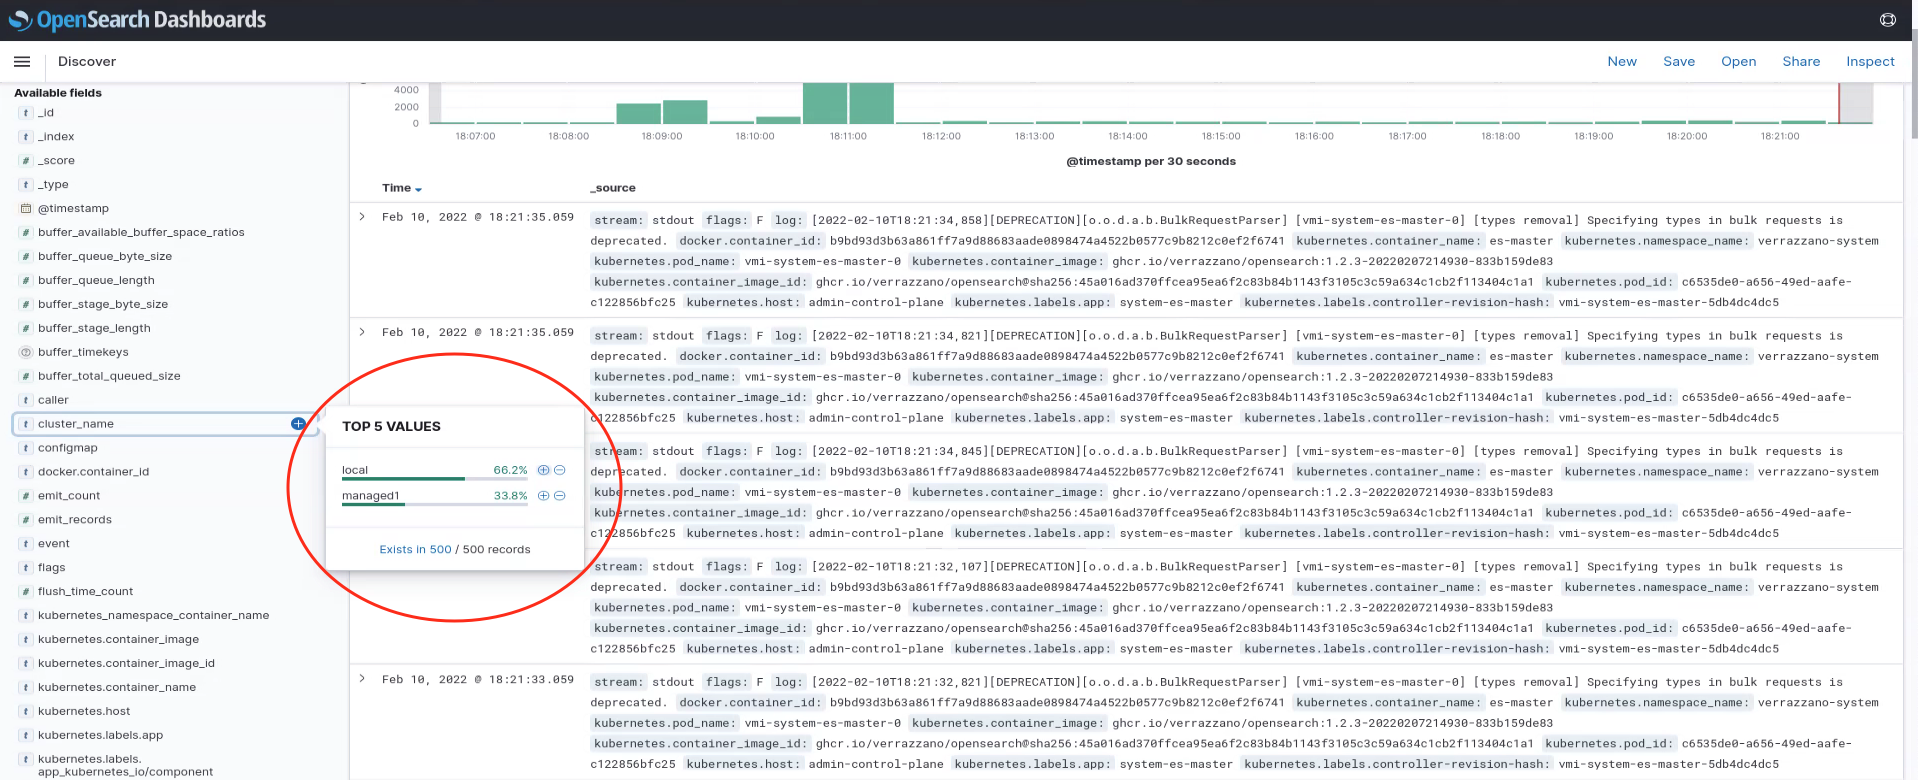Expand second log row at 18:21:35.059
Viewport: 1918px width, 780px height.
coord(362,332)
